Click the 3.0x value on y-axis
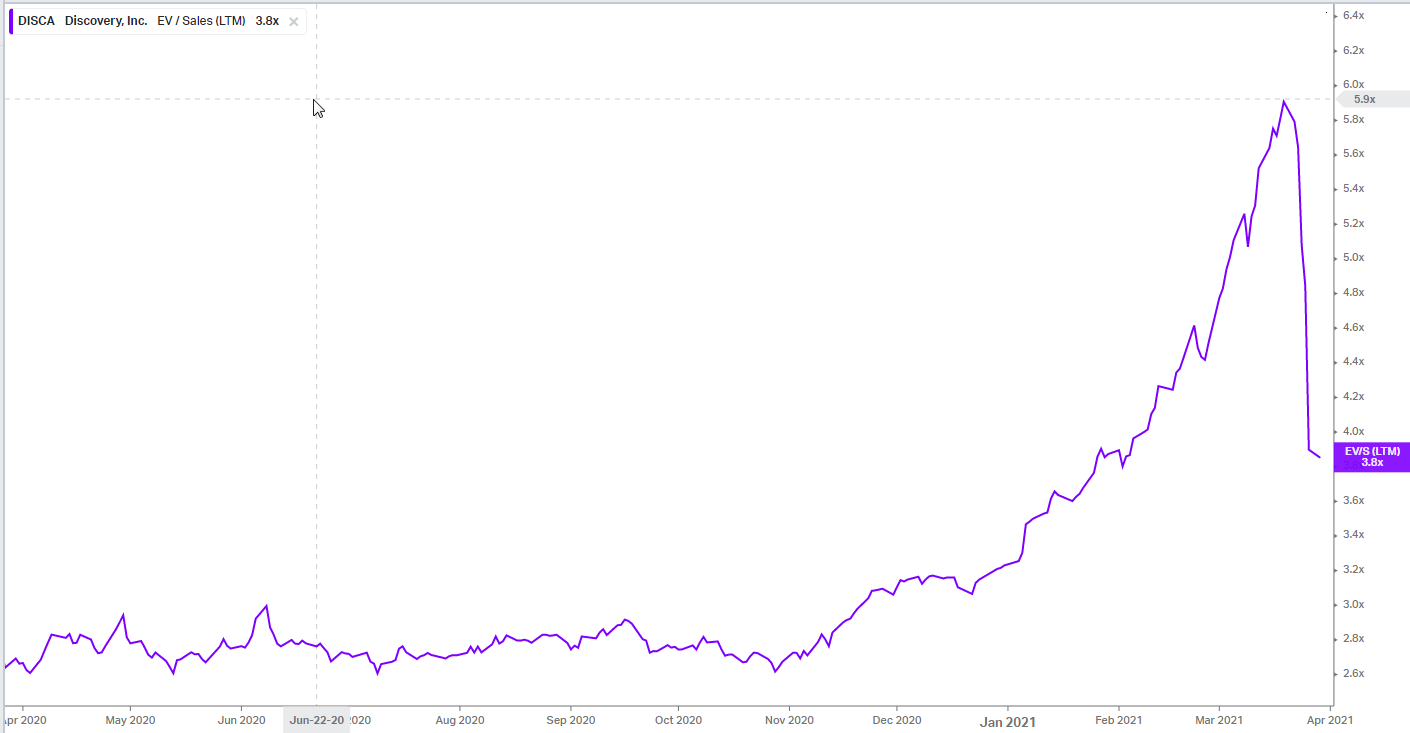Viewport: 1410px width, 733px height. [x=1353, y=604]
